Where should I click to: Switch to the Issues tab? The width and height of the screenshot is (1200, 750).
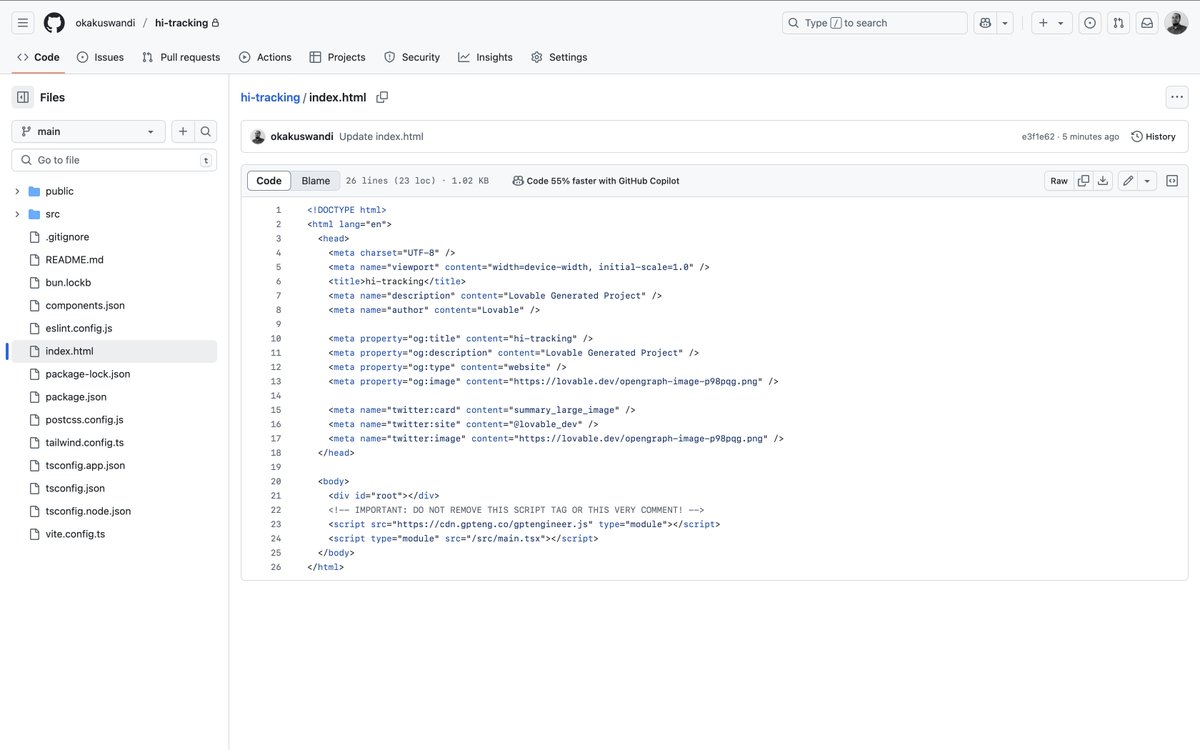(x=100, y=57)
